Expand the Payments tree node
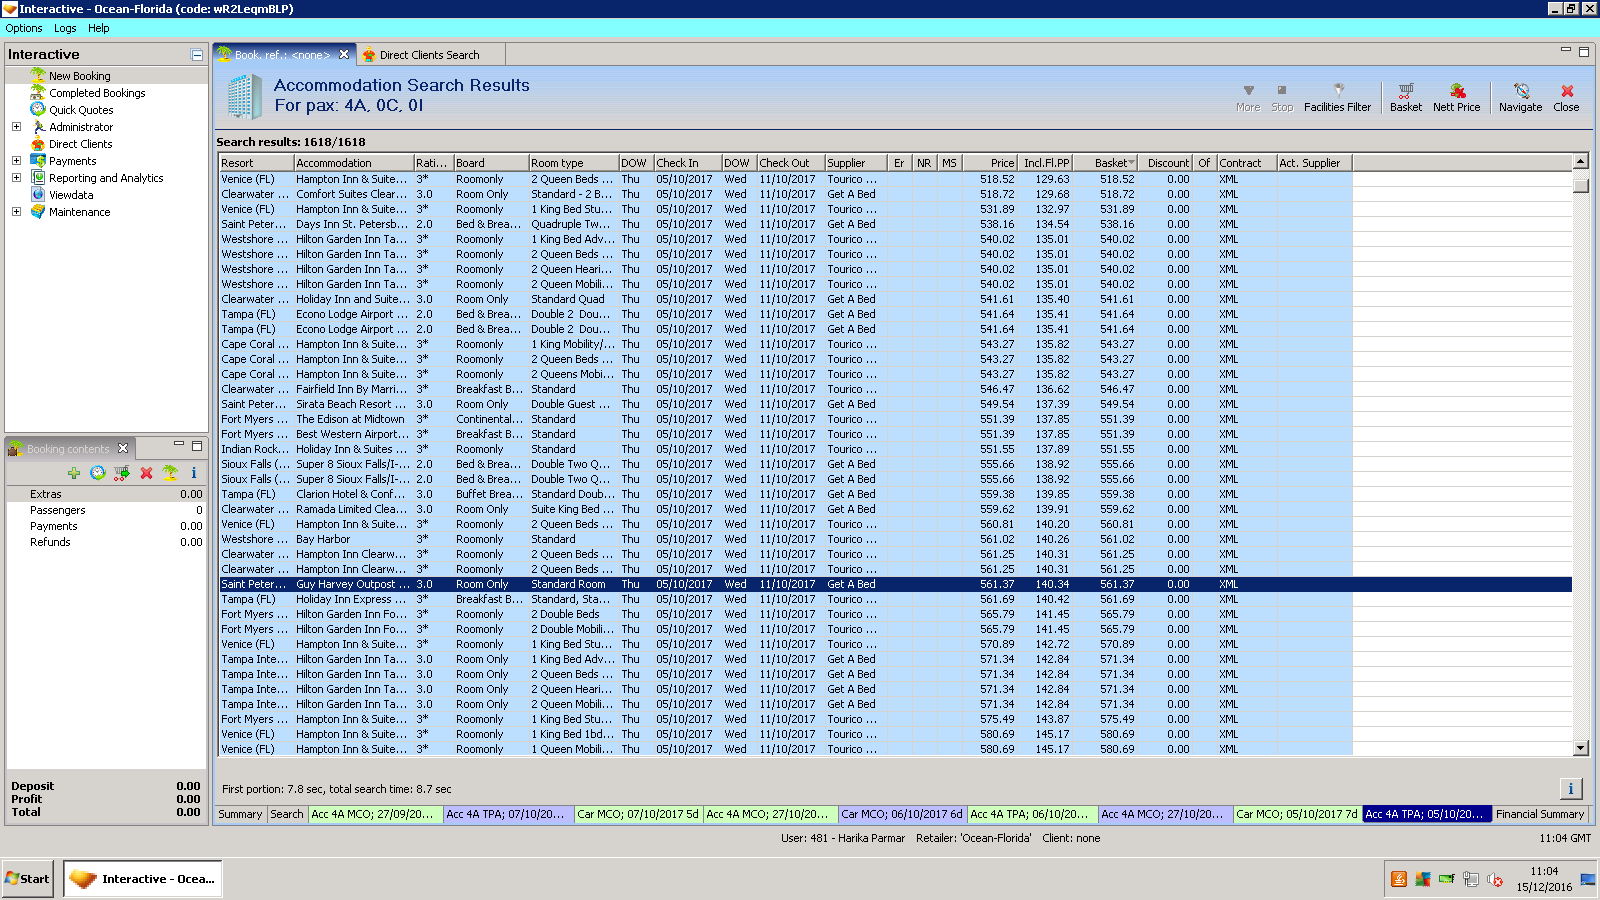The width and height of the screenshot is (1600, 900). coord(16,161)
